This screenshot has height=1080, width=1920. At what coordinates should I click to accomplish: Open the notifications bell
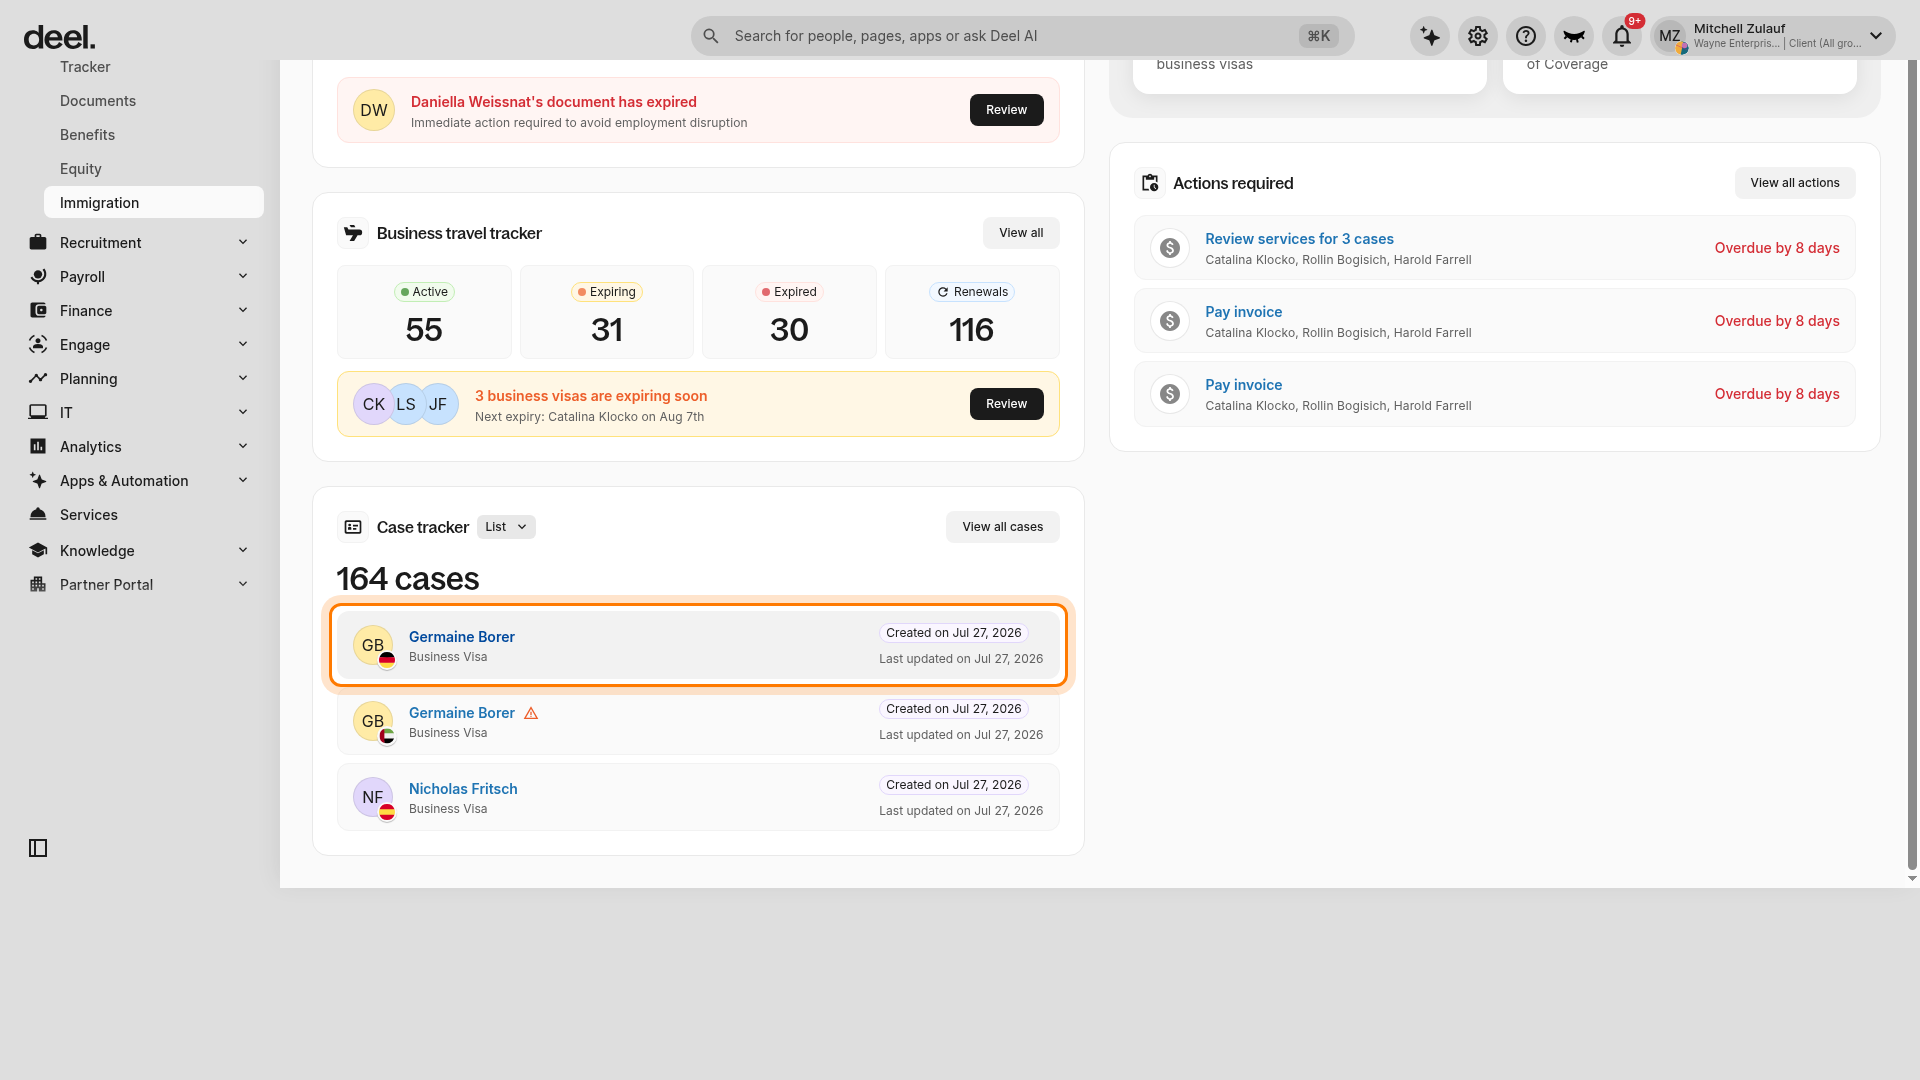pos(1622,36)
